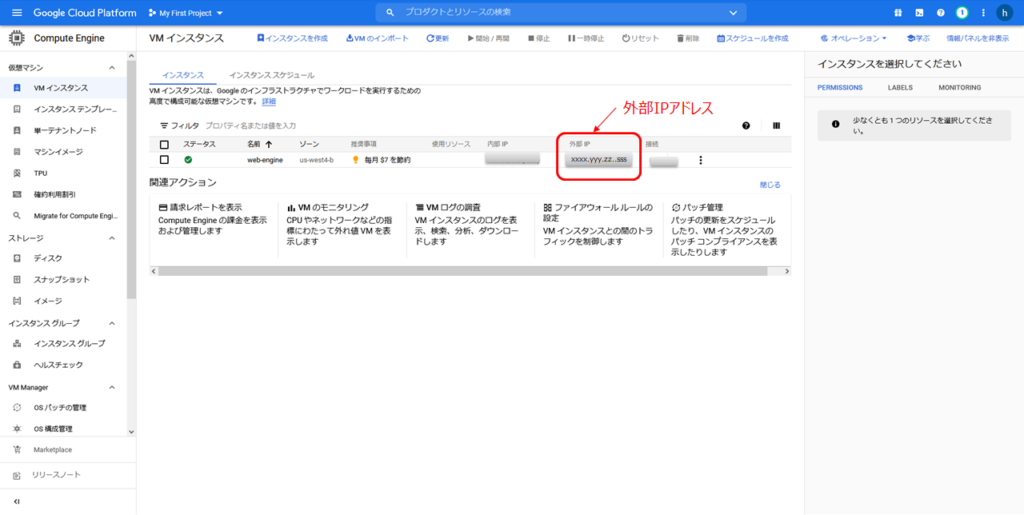Open the Marketplace cart icon in sidebar
This screenshot has width=1024, height=515.
[x=17, y=450]
